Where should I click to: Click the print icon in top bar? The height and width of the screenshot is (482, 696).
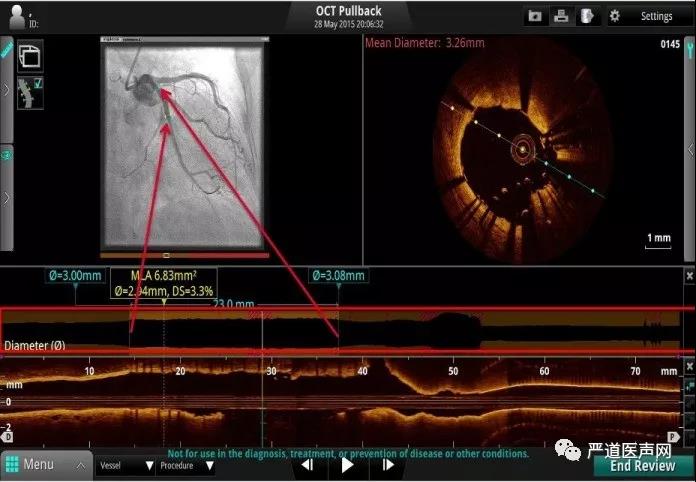click(x=562, y=16)
